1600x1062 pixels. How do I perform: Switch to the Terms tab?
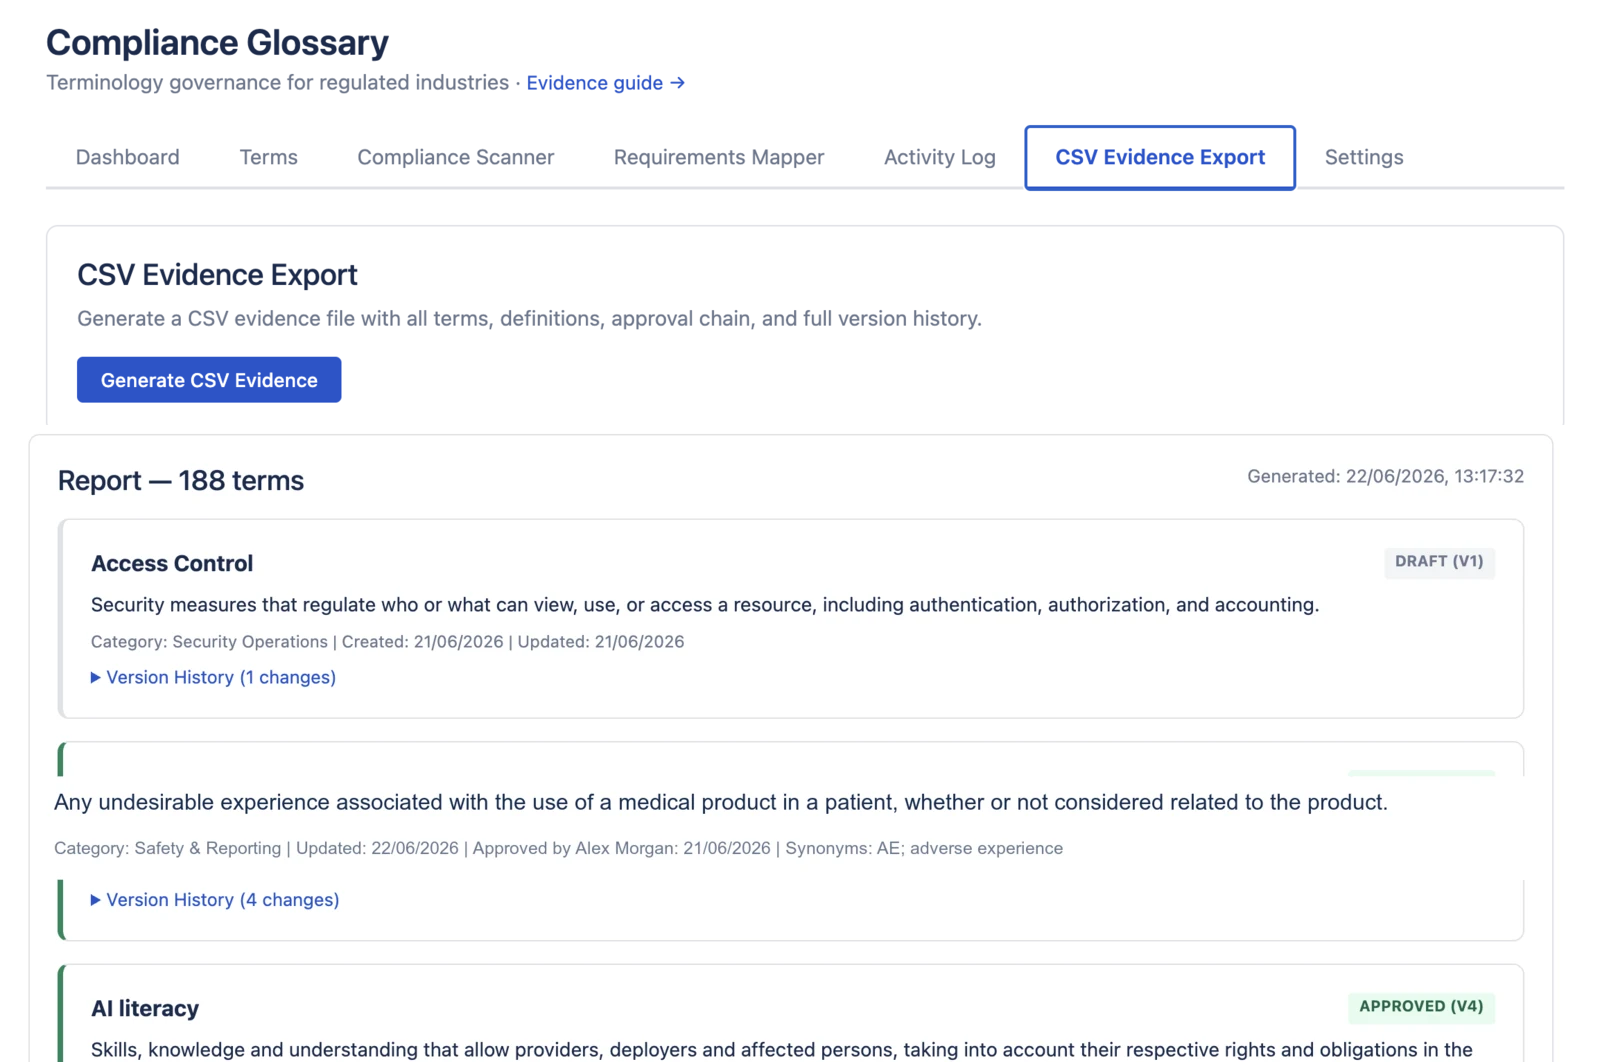[x=268, y=157]
